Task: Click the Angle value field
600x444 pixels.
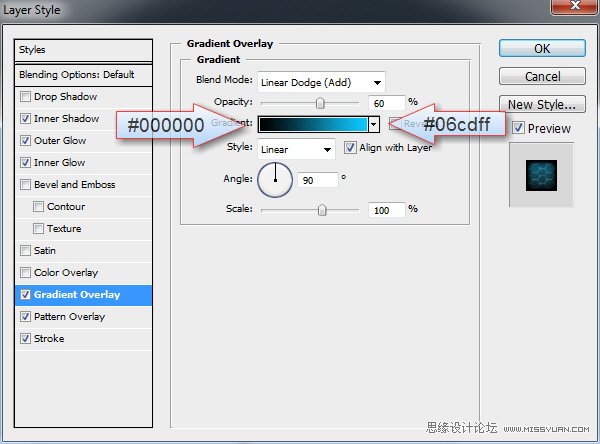Action: tap(317, 180)
